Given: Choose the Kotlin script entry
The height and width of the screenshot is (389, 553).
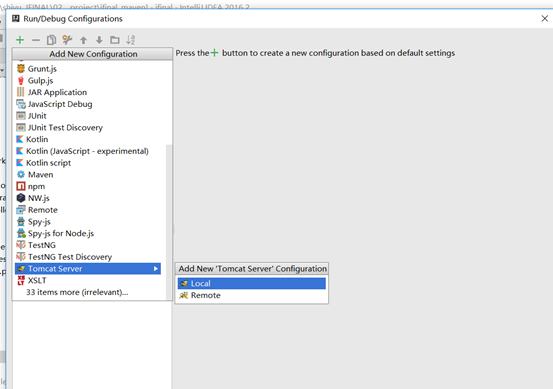Looking at the screenshot, I should point(87,163).
